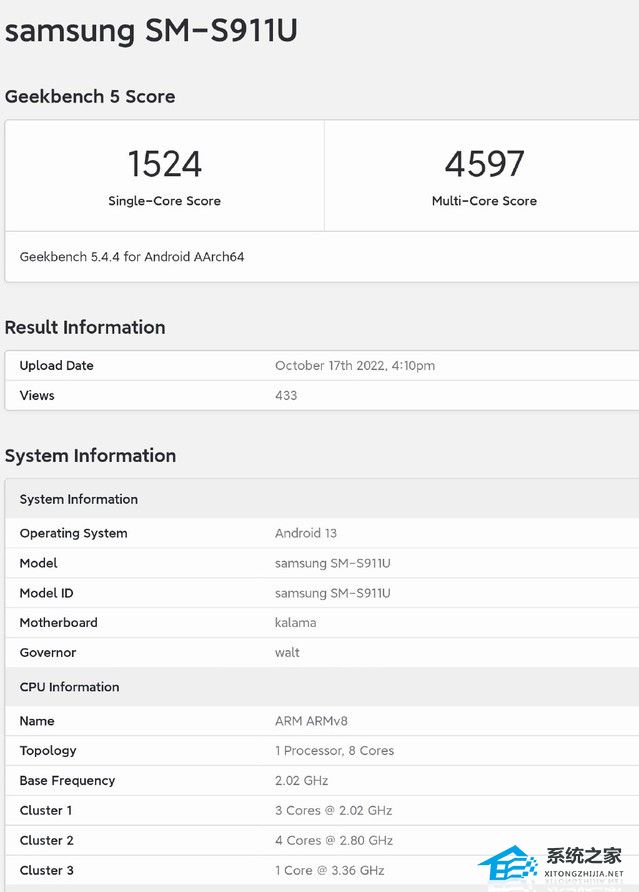Click the Single-Core Score label
Screen dimensions: 639x892
(165, 201)
